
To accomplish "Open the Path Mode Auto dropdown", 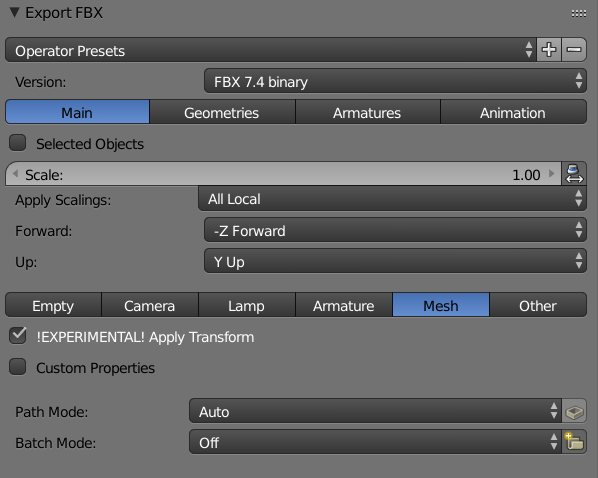I will click(375, 411).
